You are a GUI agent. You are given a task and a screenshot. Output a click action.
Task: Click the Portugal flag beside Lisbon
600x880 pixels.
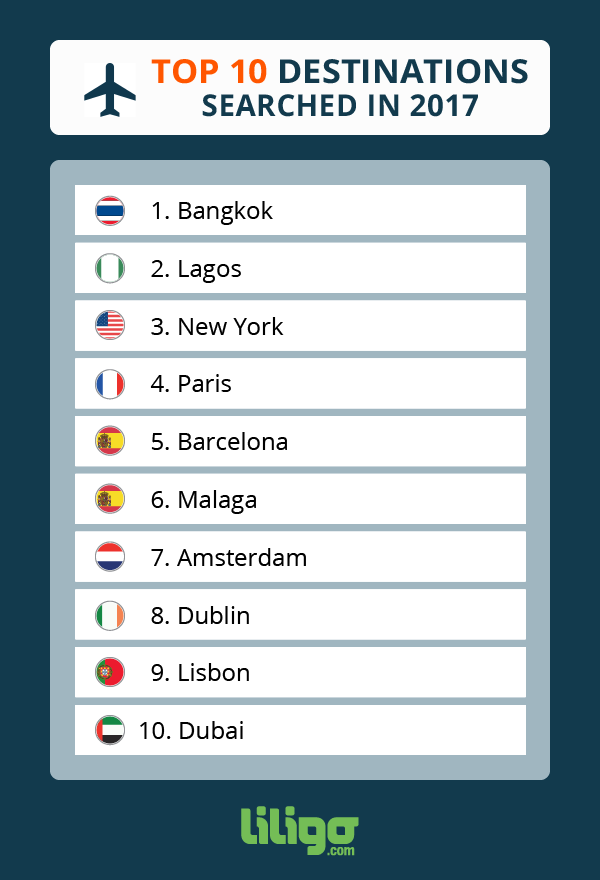click(x=110, y=672)
